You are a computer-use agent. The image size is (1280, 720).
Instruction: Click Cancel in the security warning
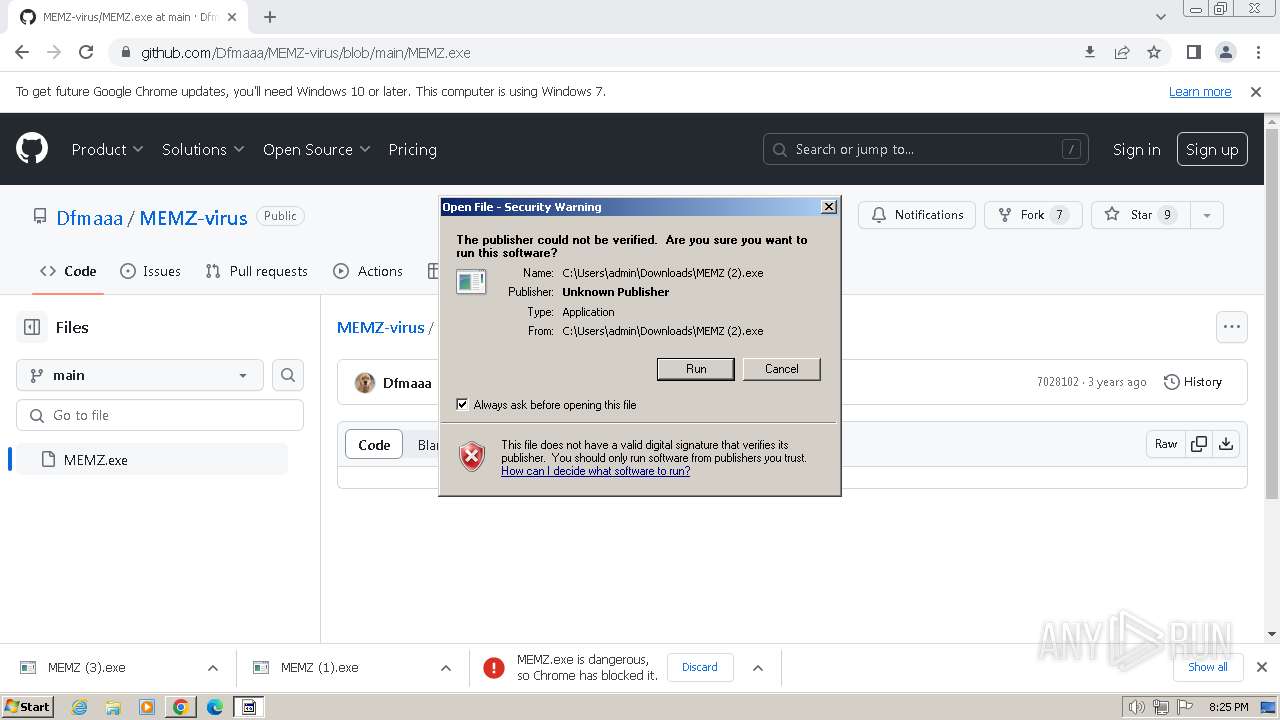click(782, 369)
